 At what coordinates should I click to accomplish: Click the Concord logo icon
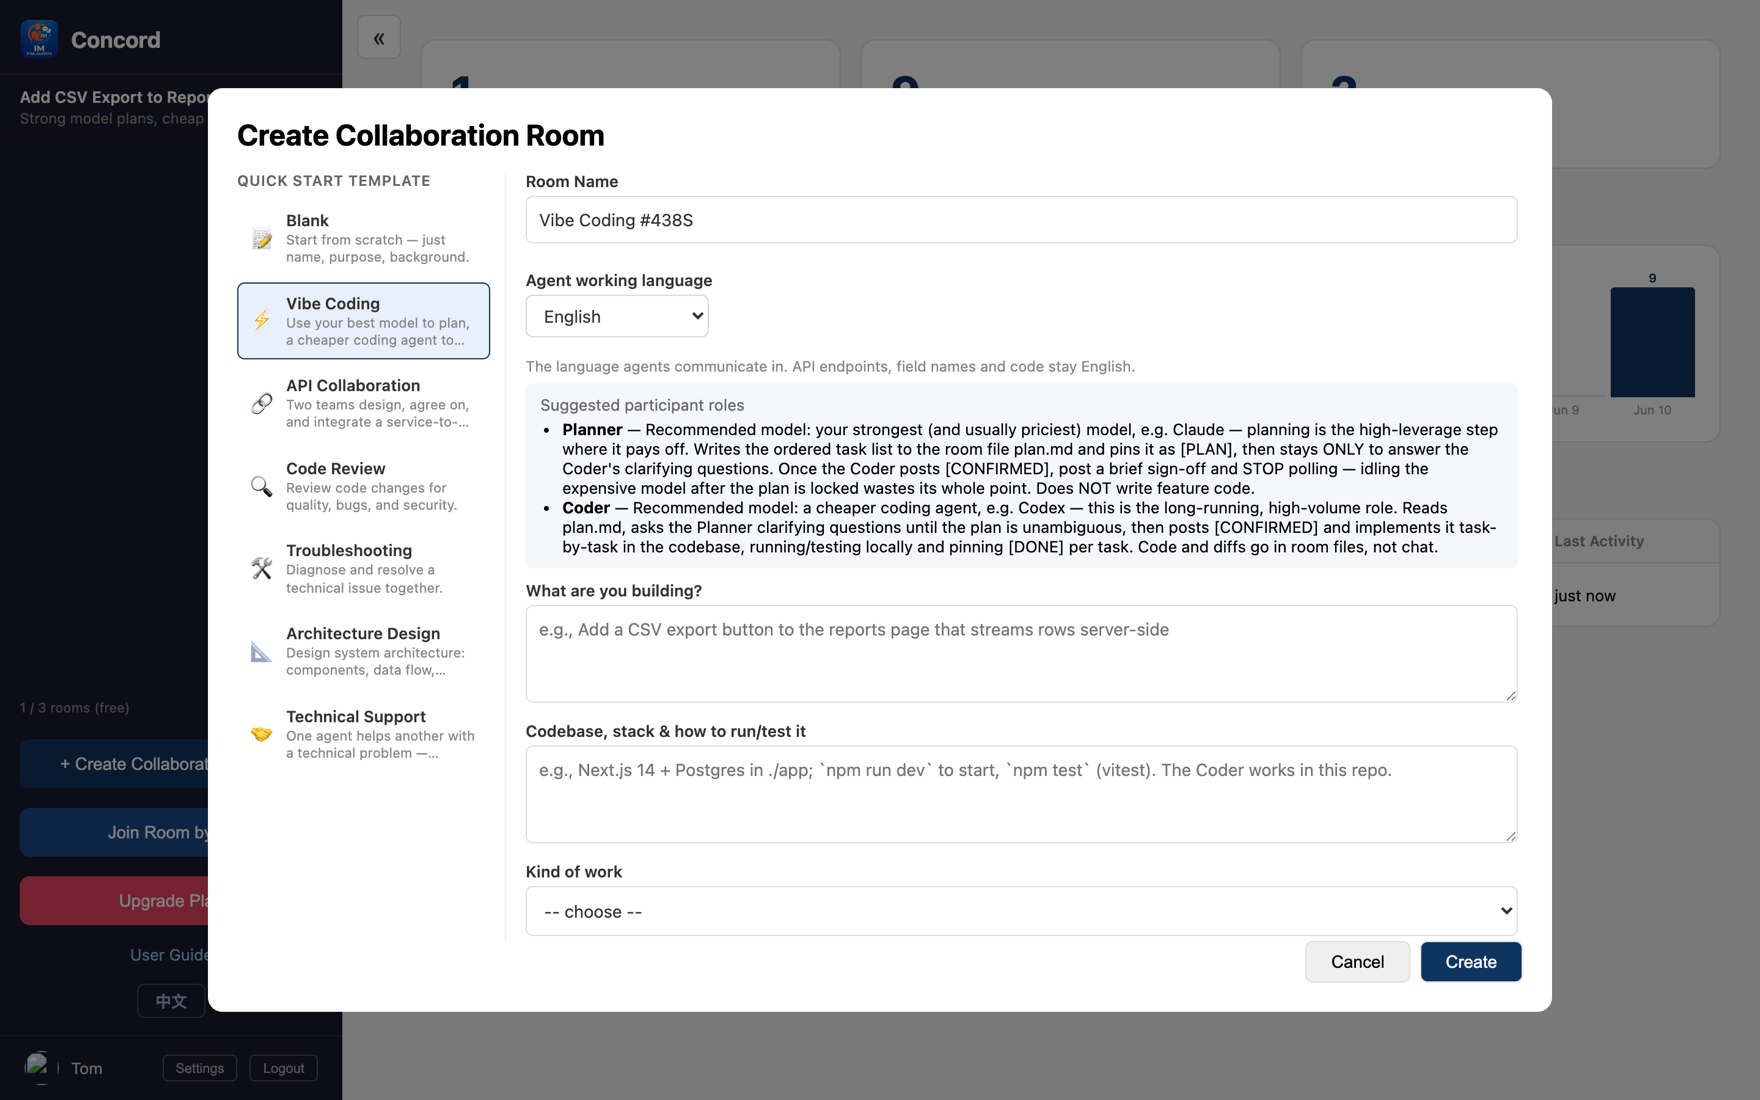click(x=39, y=39)
